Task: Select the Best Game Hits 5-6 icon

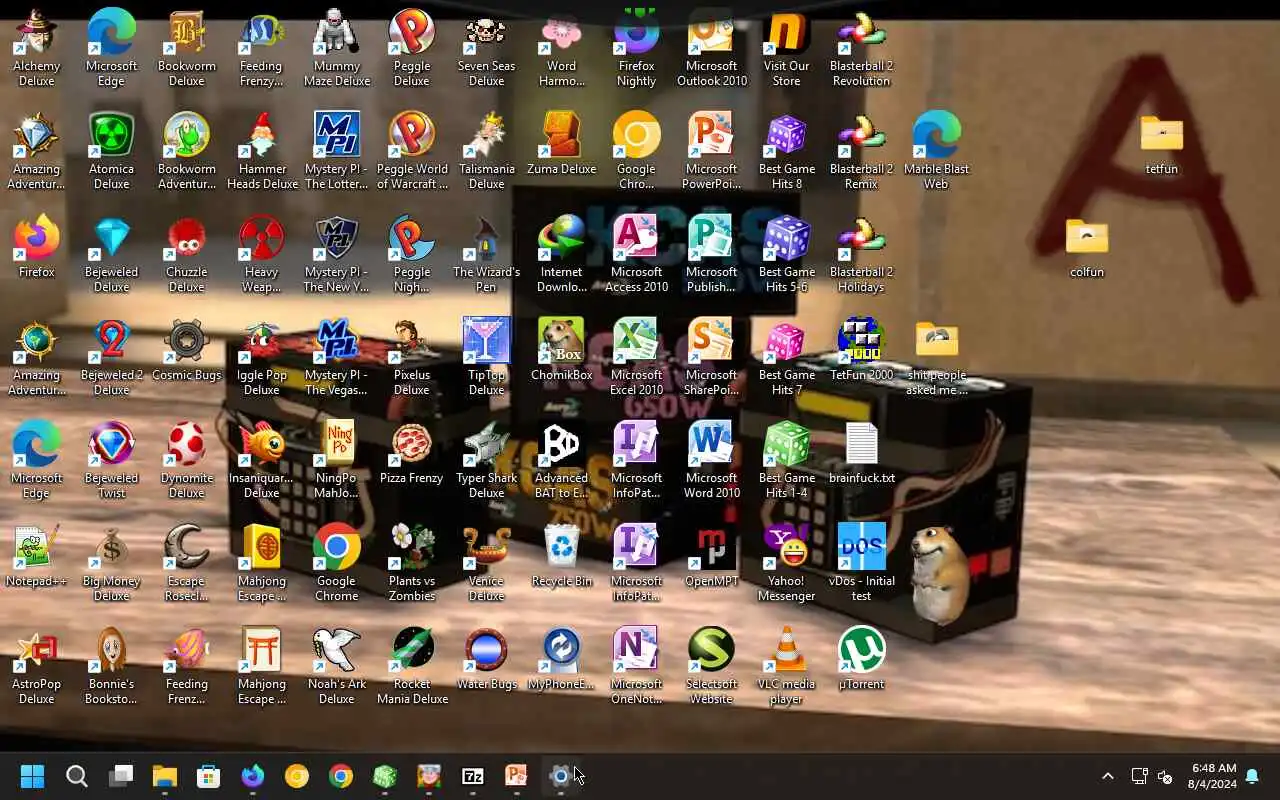Action: 787,254
